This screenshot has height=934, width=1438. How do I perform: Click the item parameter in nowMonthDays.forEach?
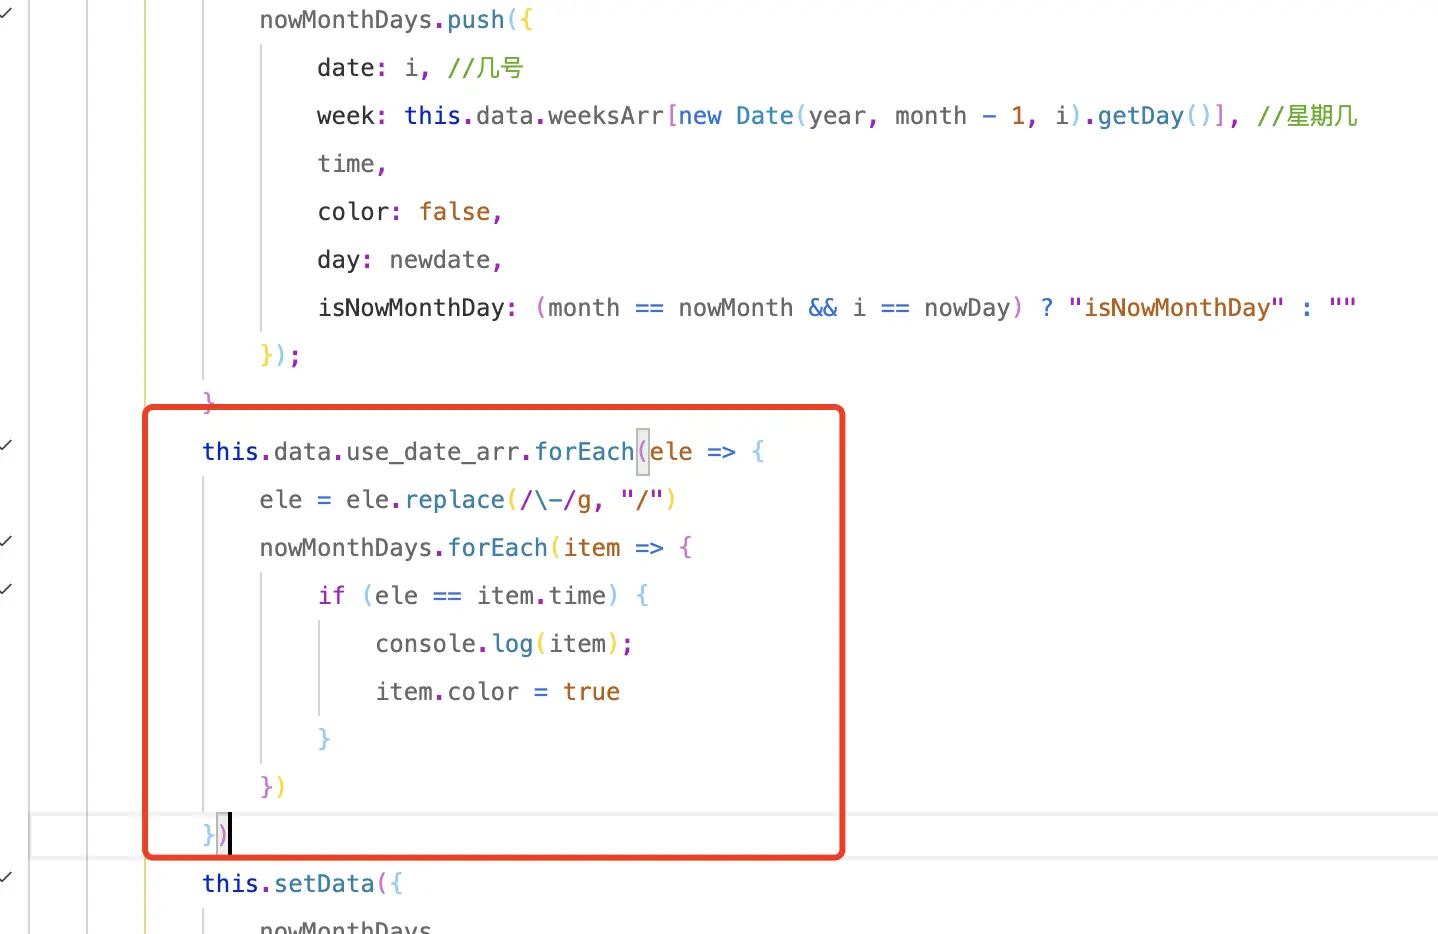point(591,548)
